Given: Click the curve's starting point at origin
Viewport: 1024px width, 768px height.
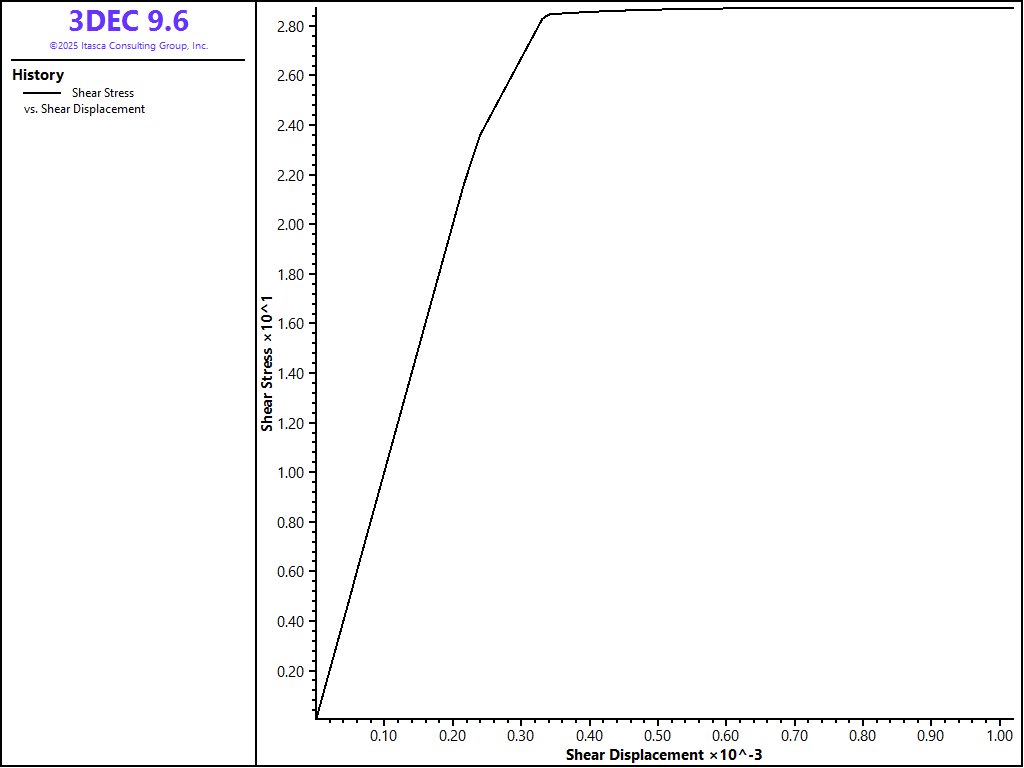Looking at the screenshot, I should 316,717.
